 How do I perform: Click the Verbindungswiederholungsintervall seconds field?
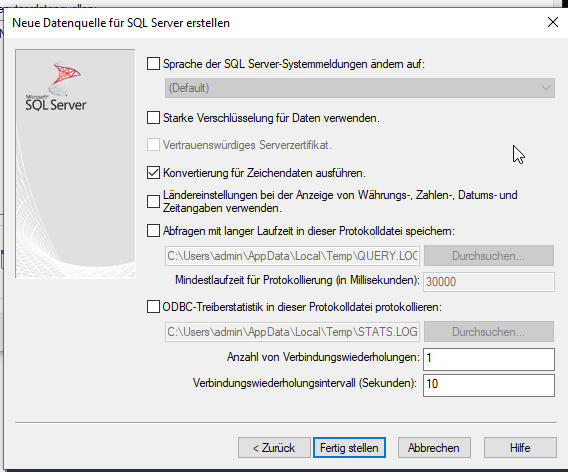click(489, 385)
